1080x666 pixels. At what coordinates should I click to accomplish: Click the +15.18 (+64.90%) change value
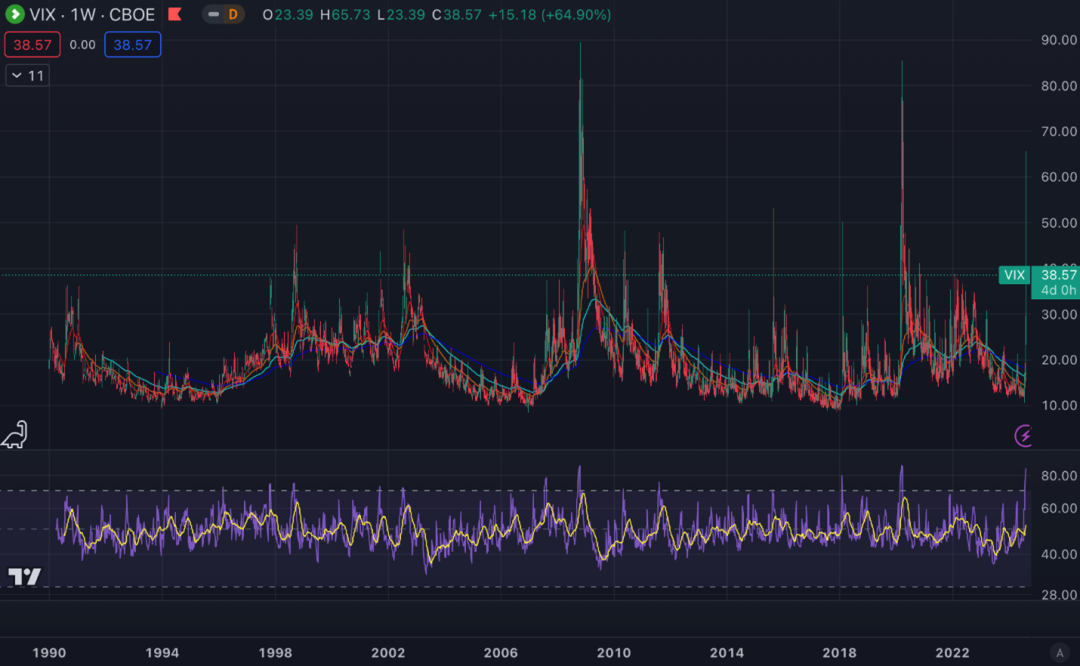click(550, 14)
